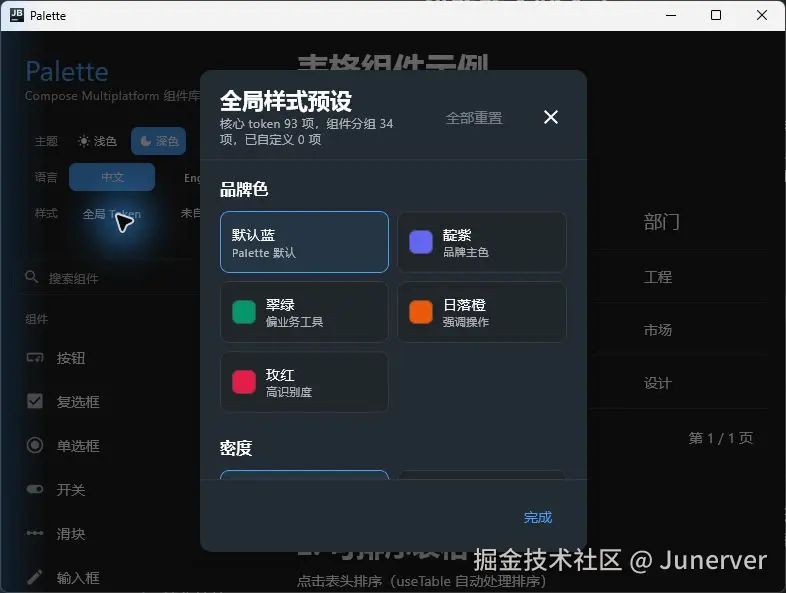Viewport: 786px width, 593px height.
Task: Click the radio icon beside 单选框
Action: 35,445
